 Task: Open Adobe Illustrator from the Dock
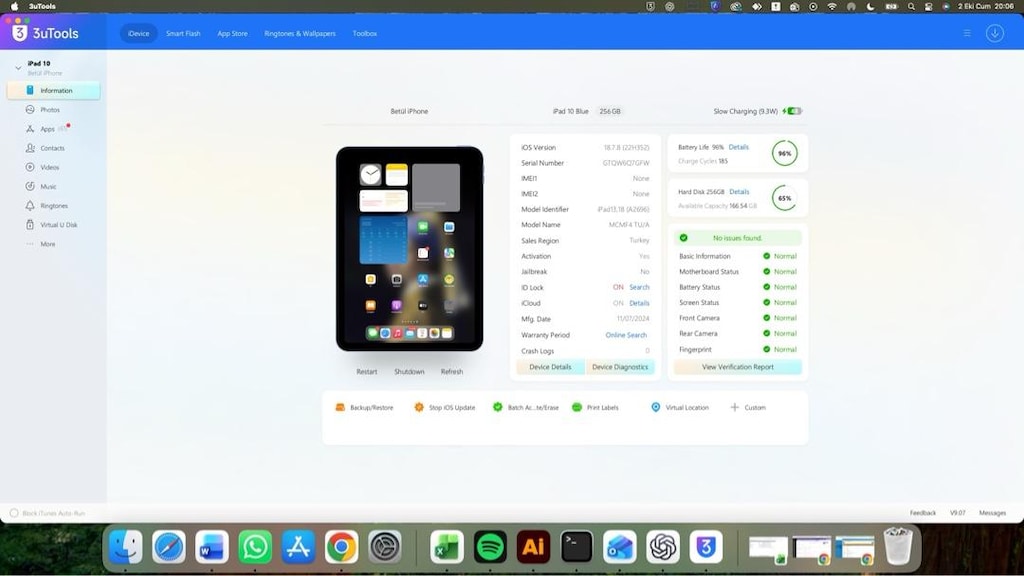533,547
